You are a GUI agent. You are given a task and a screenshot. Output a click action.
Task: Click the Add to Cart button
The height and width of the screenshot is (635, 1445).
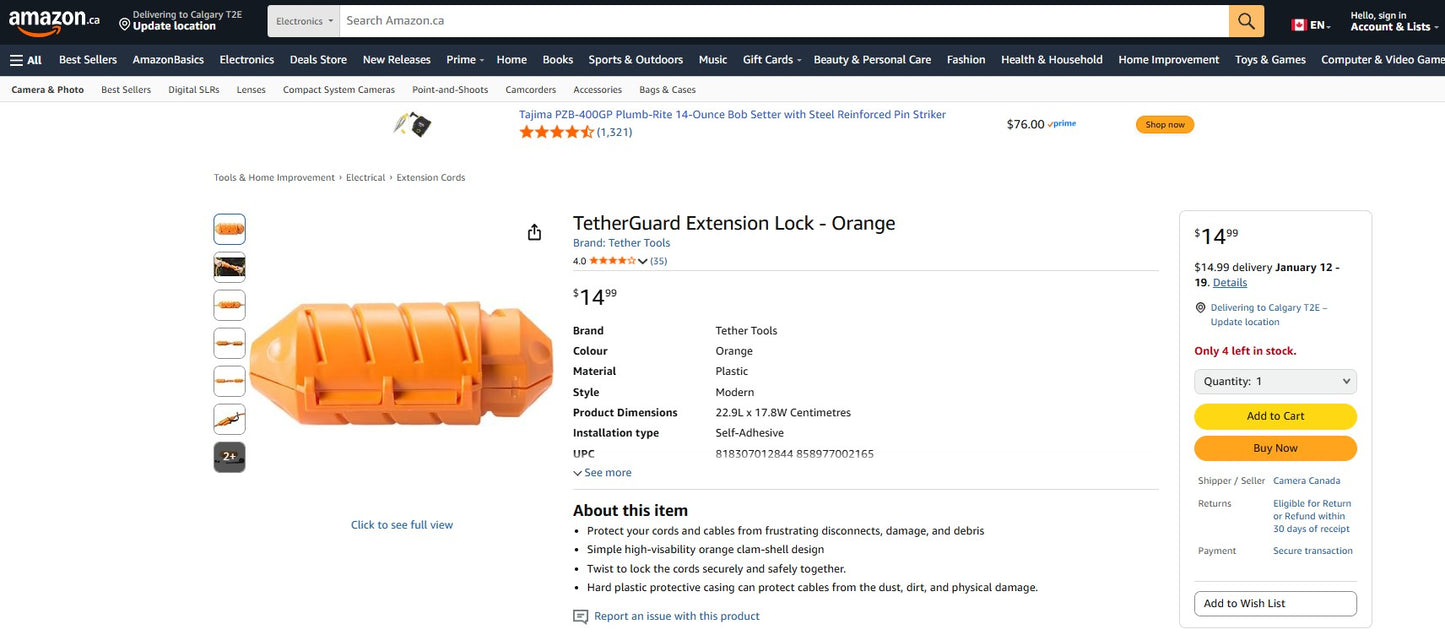[x=1275, y=416]
